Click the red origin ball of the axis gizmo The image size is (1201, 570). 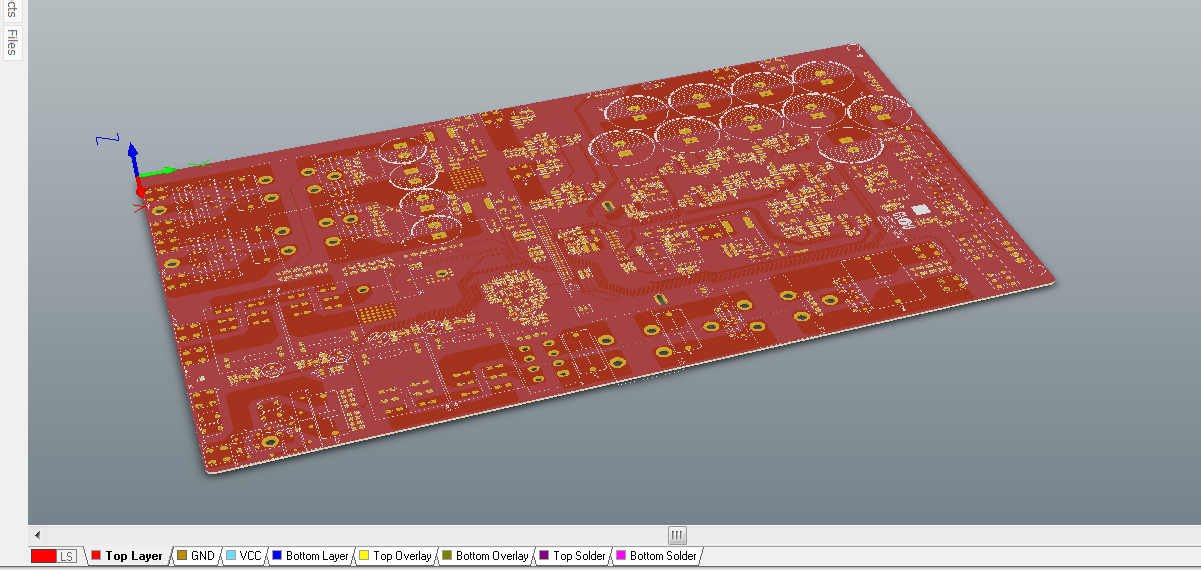click(x=141, y=189)
